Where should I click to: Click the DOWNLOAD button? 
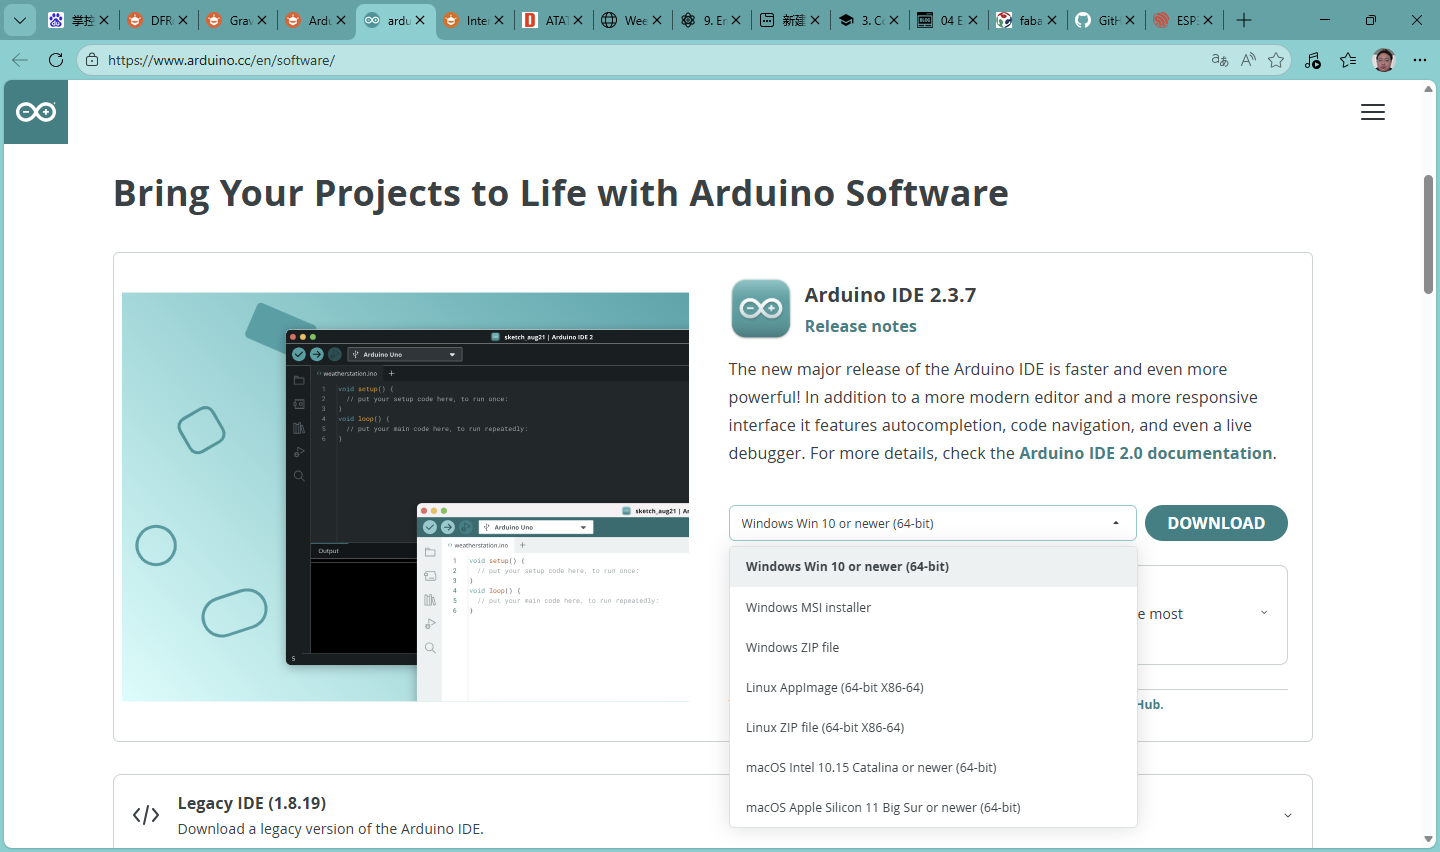1216,523
